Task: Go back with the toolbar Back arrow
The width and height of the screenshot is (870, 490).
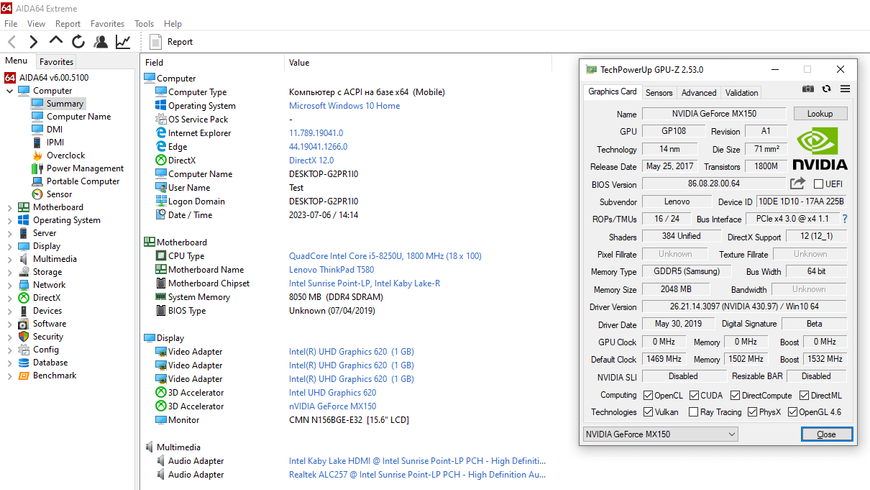Action: (12, 42)
